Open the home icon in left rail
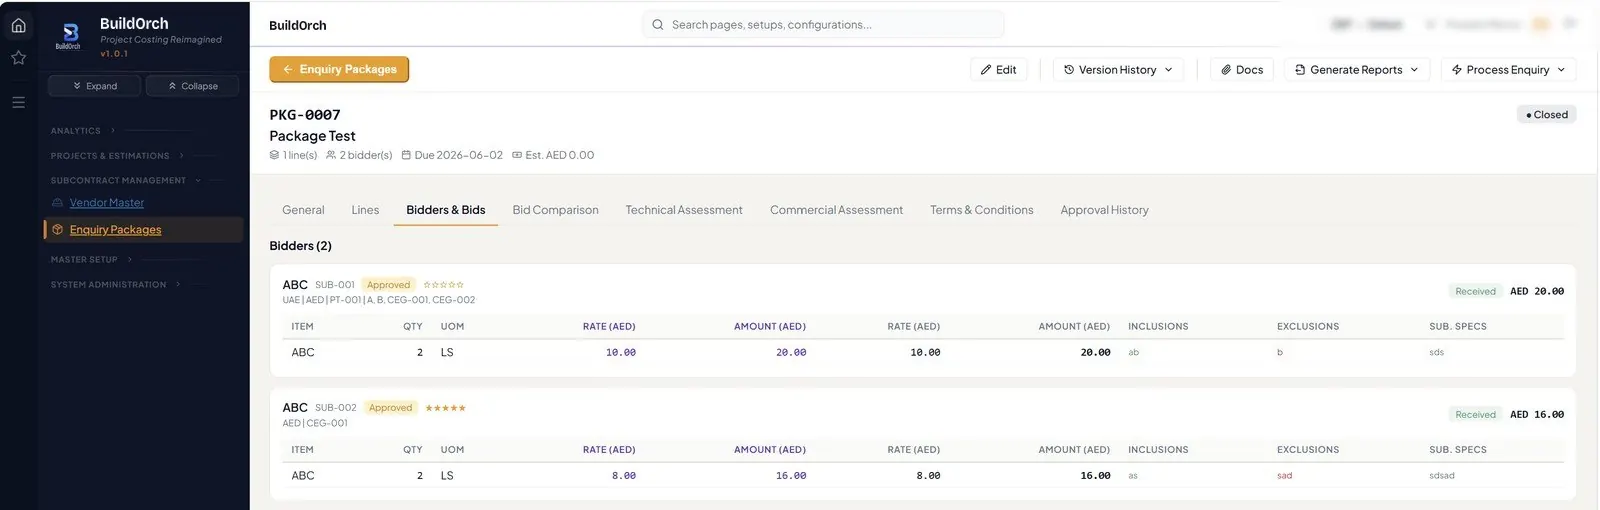Viewport: 1600px width, 510px height. 18,25
